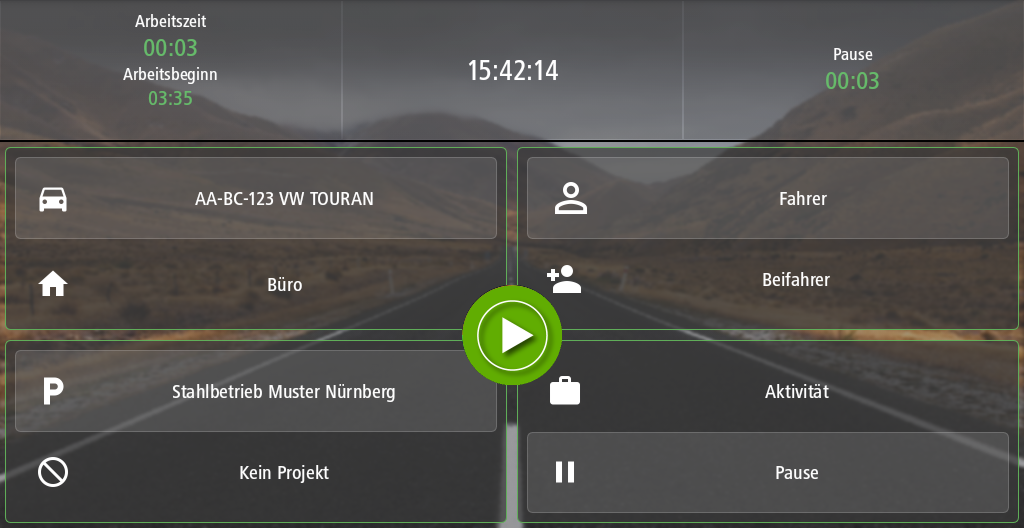Click the Fahrer person icon
Image resolution: width=1024 pixels, height=528 pixels.
point(570,199)
